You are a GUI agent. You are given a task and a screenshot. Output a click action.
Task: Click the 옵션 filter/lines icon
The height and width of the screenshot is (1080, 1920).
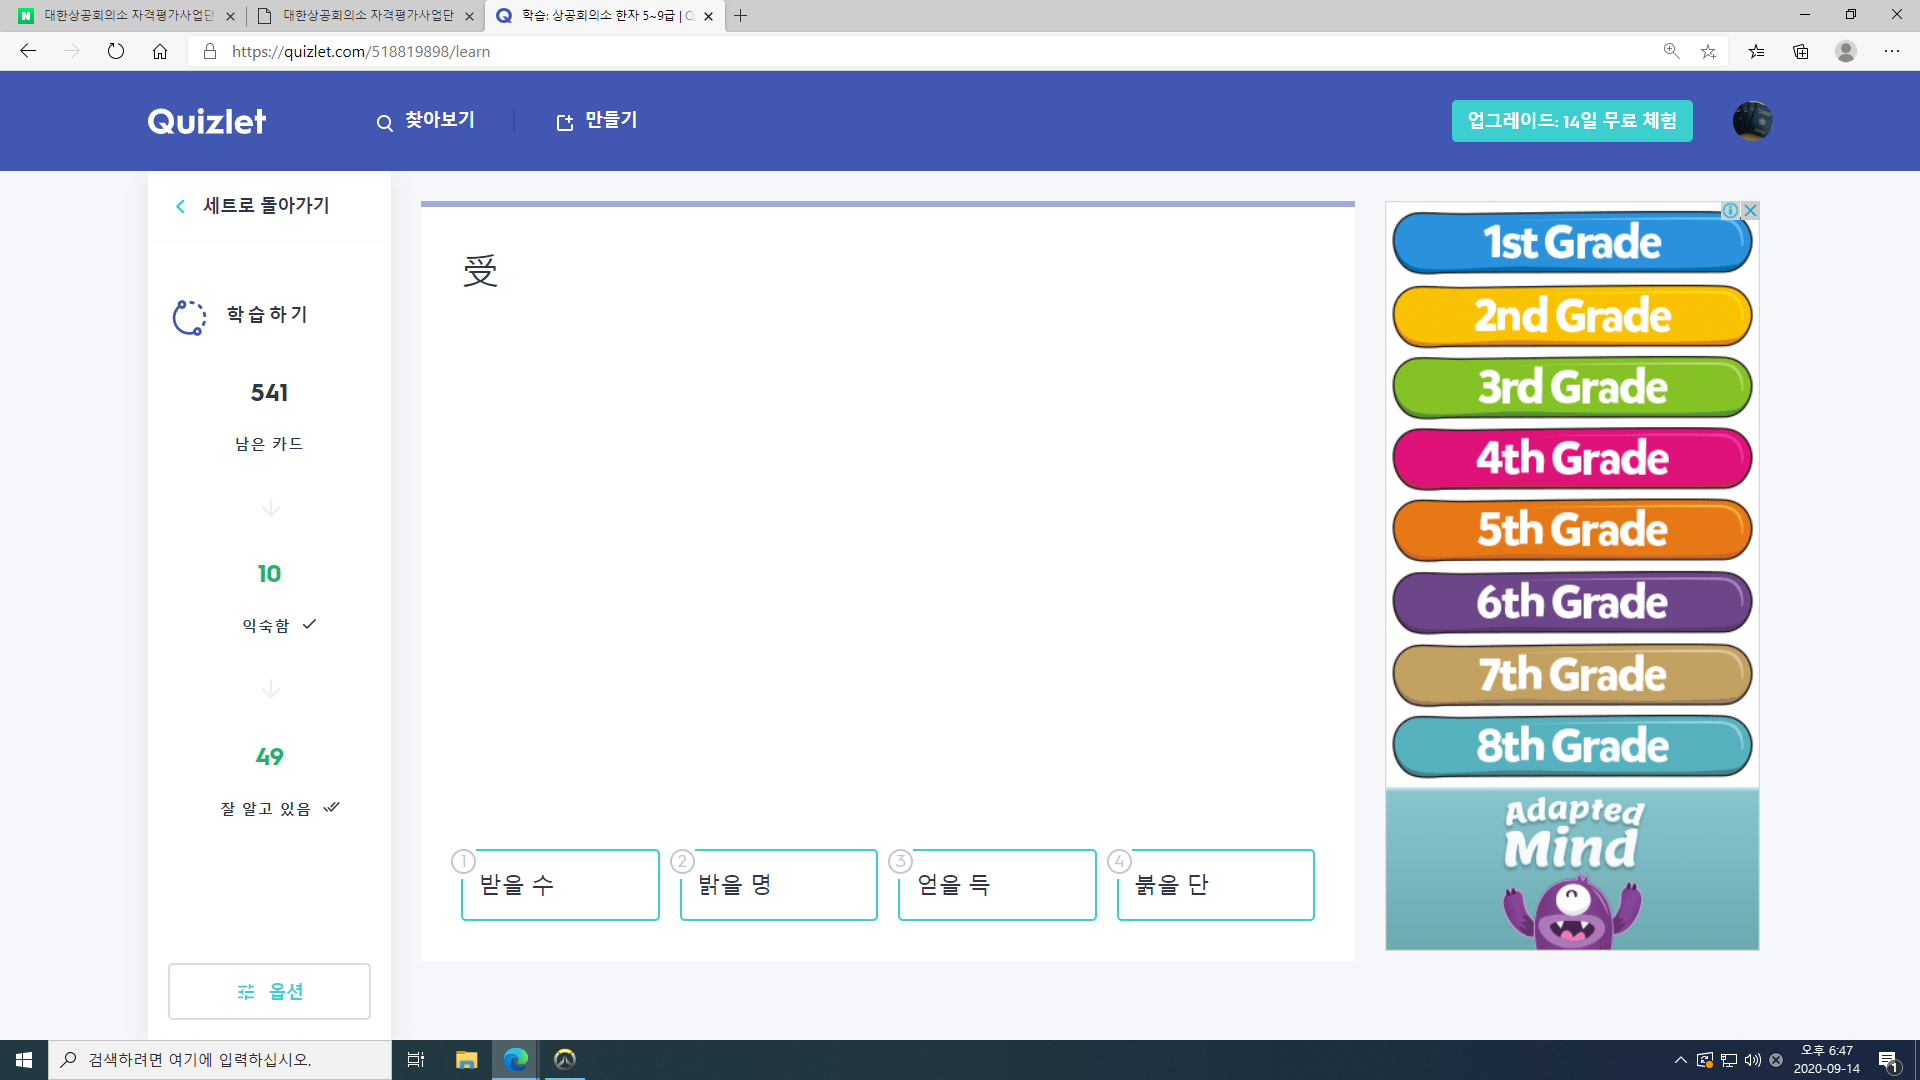[244, 992]
